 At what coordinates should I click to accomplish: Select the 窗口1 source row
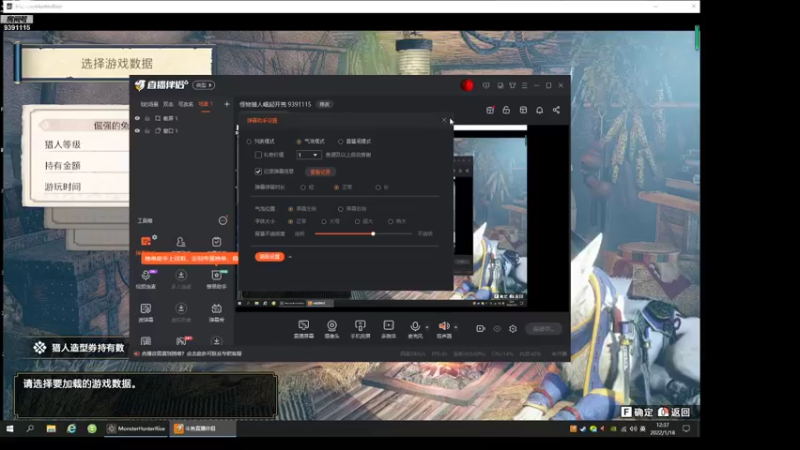[184, 131]
